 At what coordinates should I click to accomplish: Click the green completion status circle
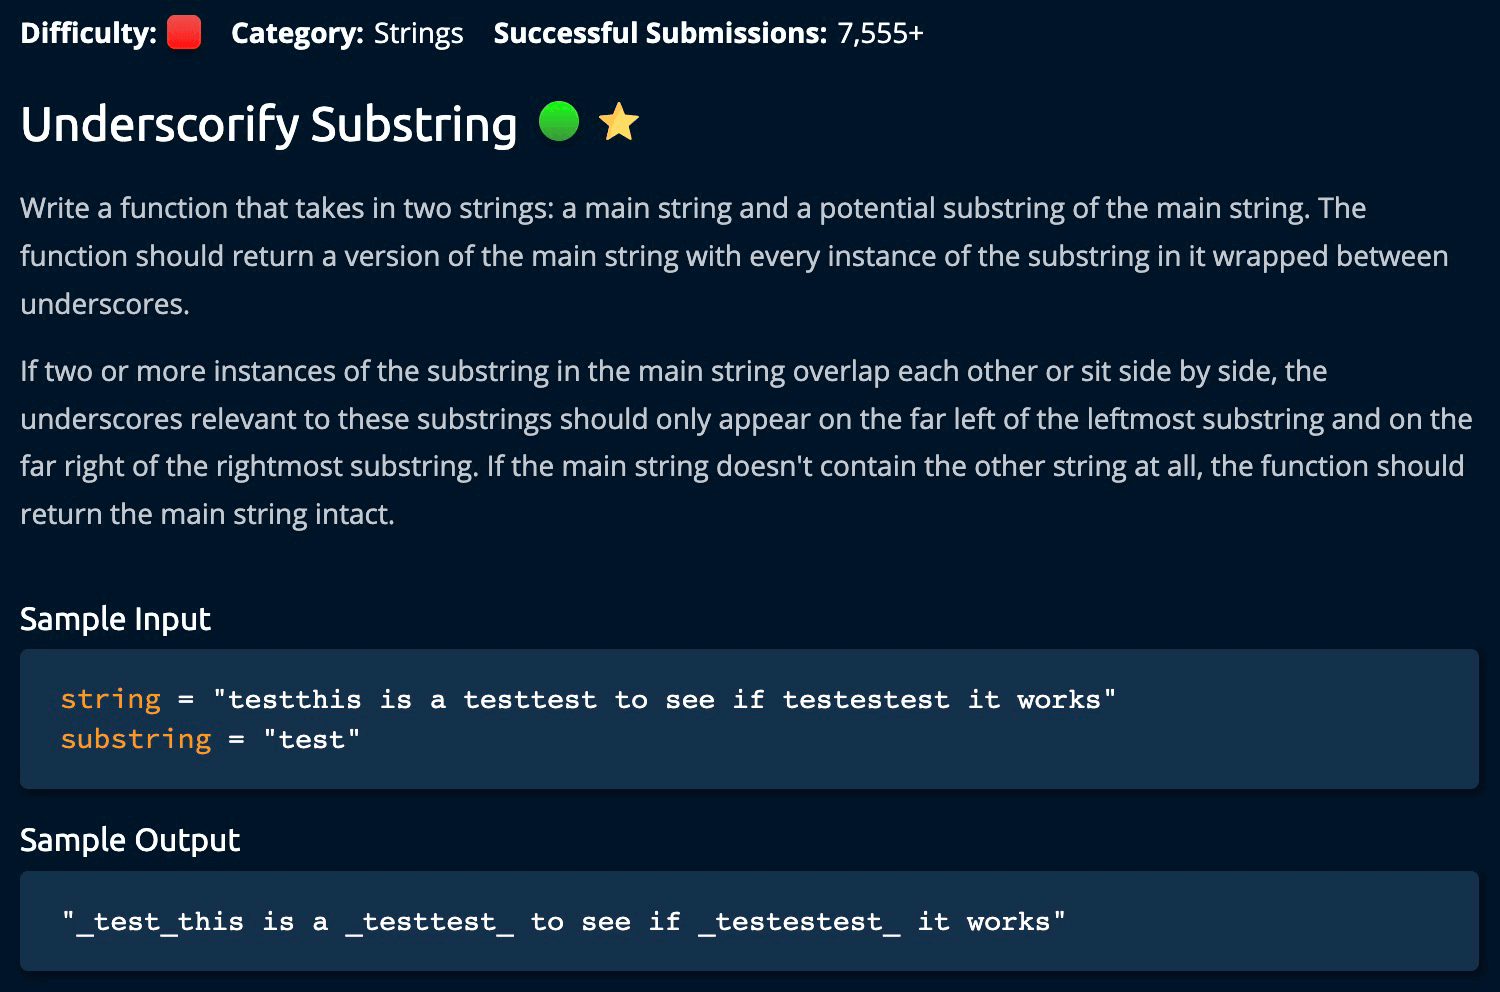[559, 122]
